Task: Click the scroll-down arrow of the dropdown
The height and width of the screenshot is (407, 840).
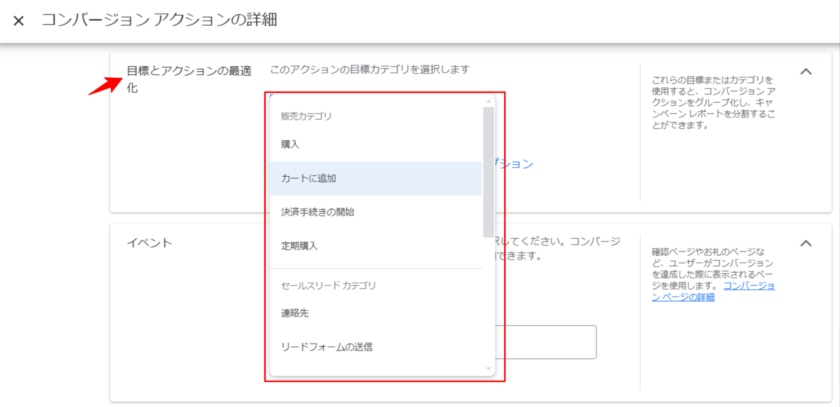Action: coord(489,369)
